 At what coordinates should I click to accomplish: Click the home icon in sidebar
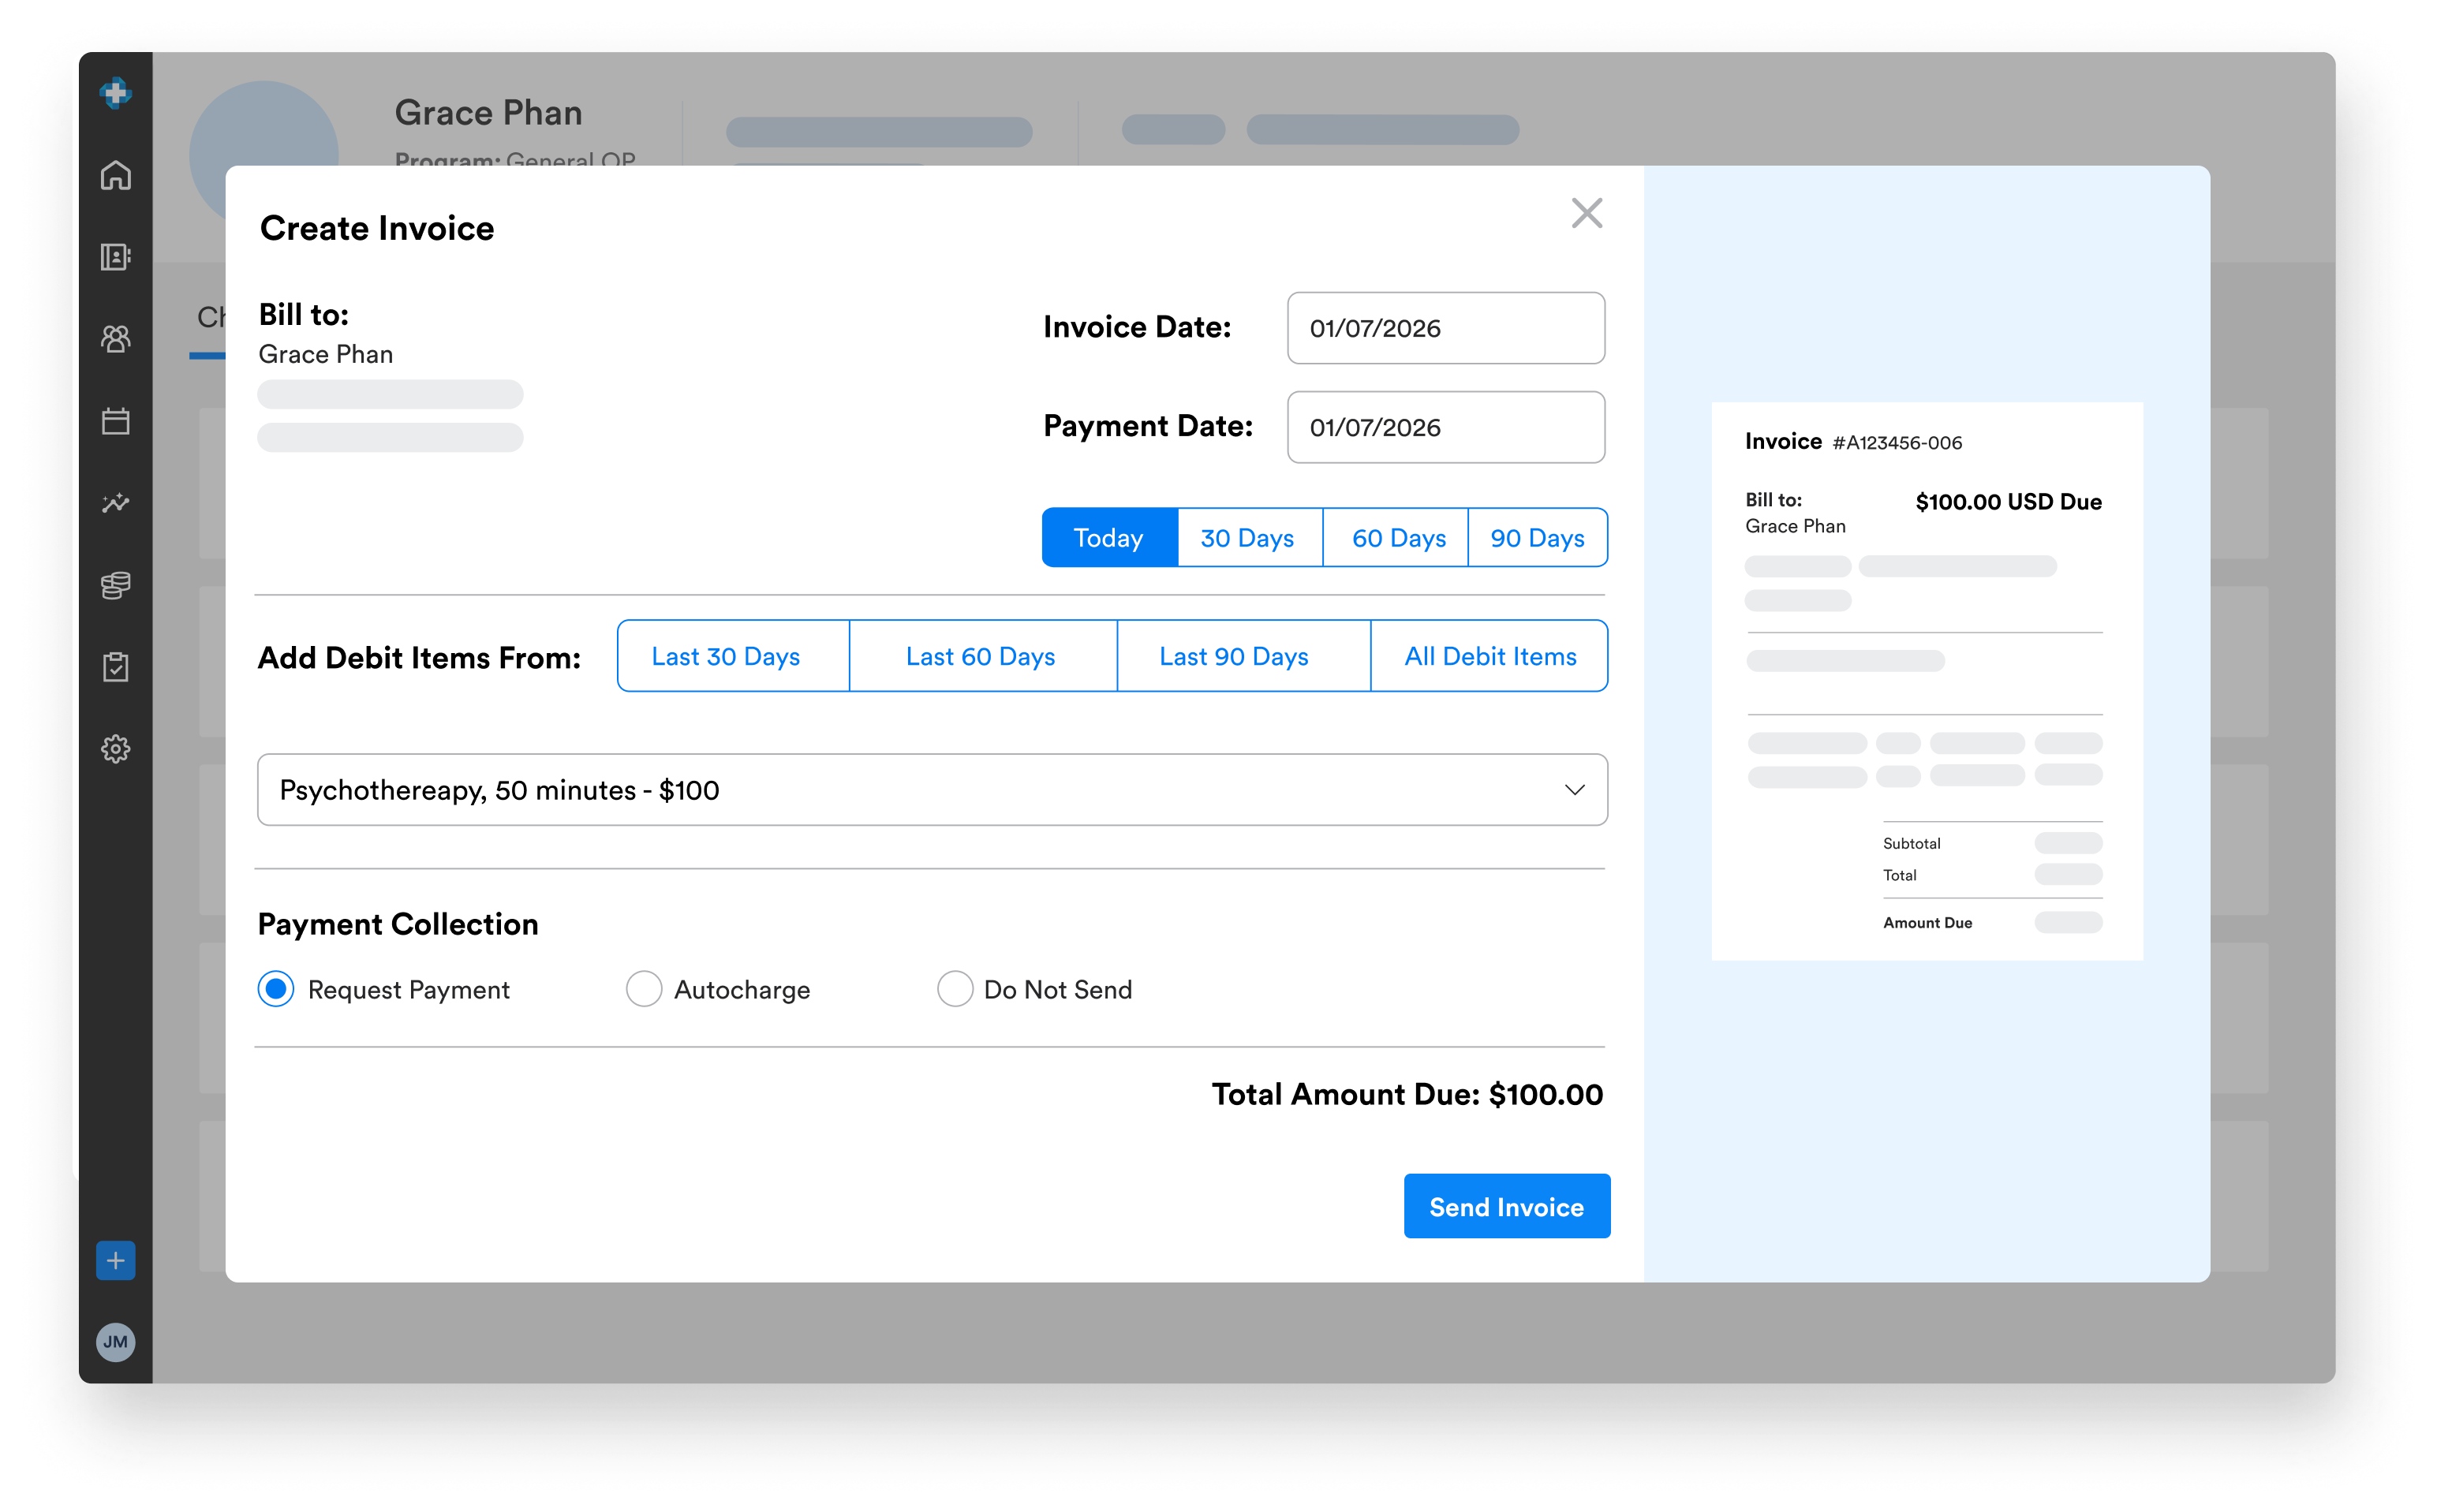(x=116, y=175)
